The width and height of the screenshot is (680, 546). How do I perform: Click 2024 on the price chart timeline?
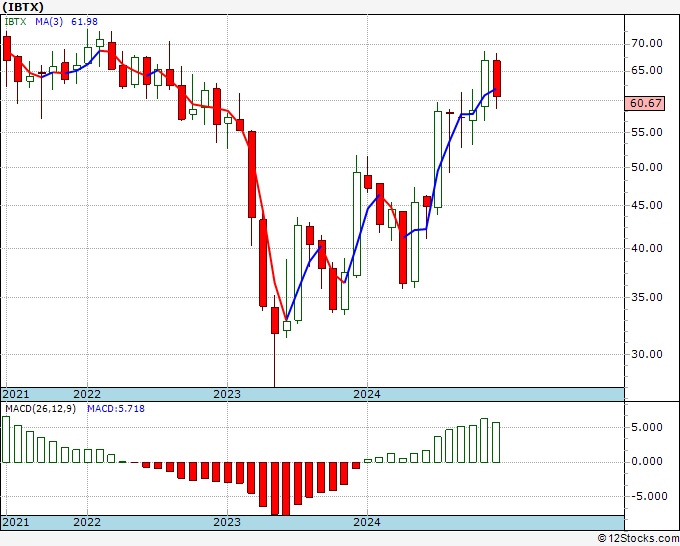coord(367,394)
